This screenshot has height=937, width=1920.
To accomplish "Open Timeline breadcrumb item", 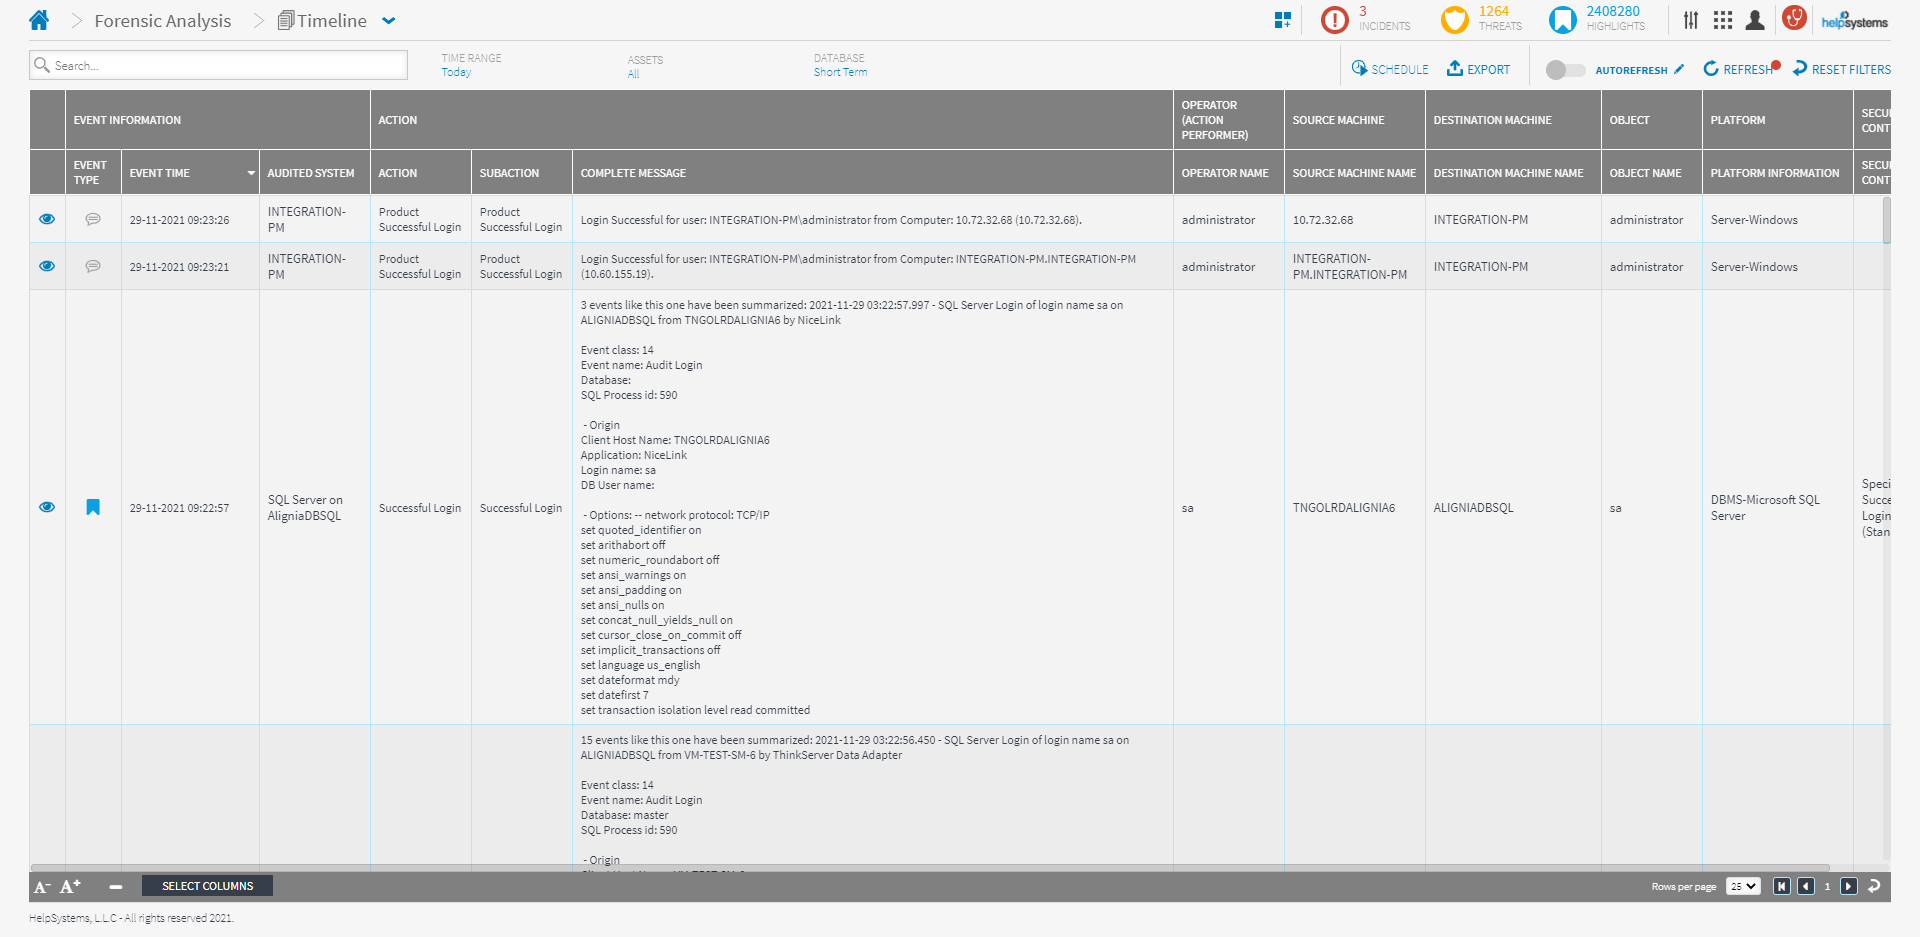I will (x=332, y=21).
